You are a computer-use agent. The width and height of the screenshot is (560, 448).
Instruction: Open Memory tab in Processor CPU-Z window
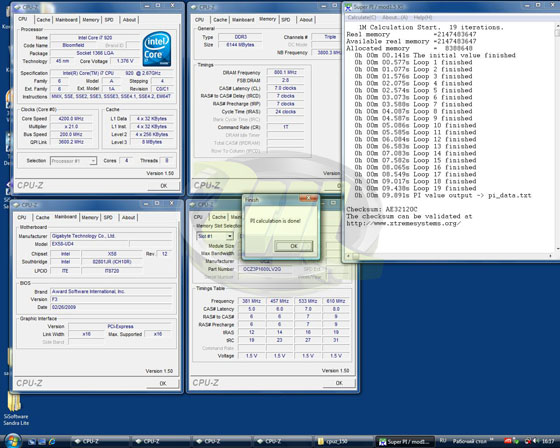coord(91,20)
